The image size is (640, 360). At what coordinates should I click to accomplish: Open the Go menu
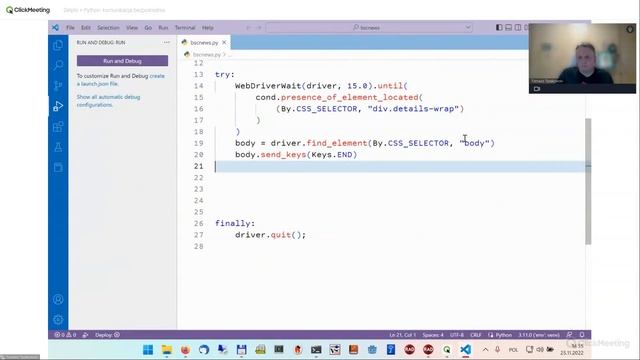[x=148, y=28]
